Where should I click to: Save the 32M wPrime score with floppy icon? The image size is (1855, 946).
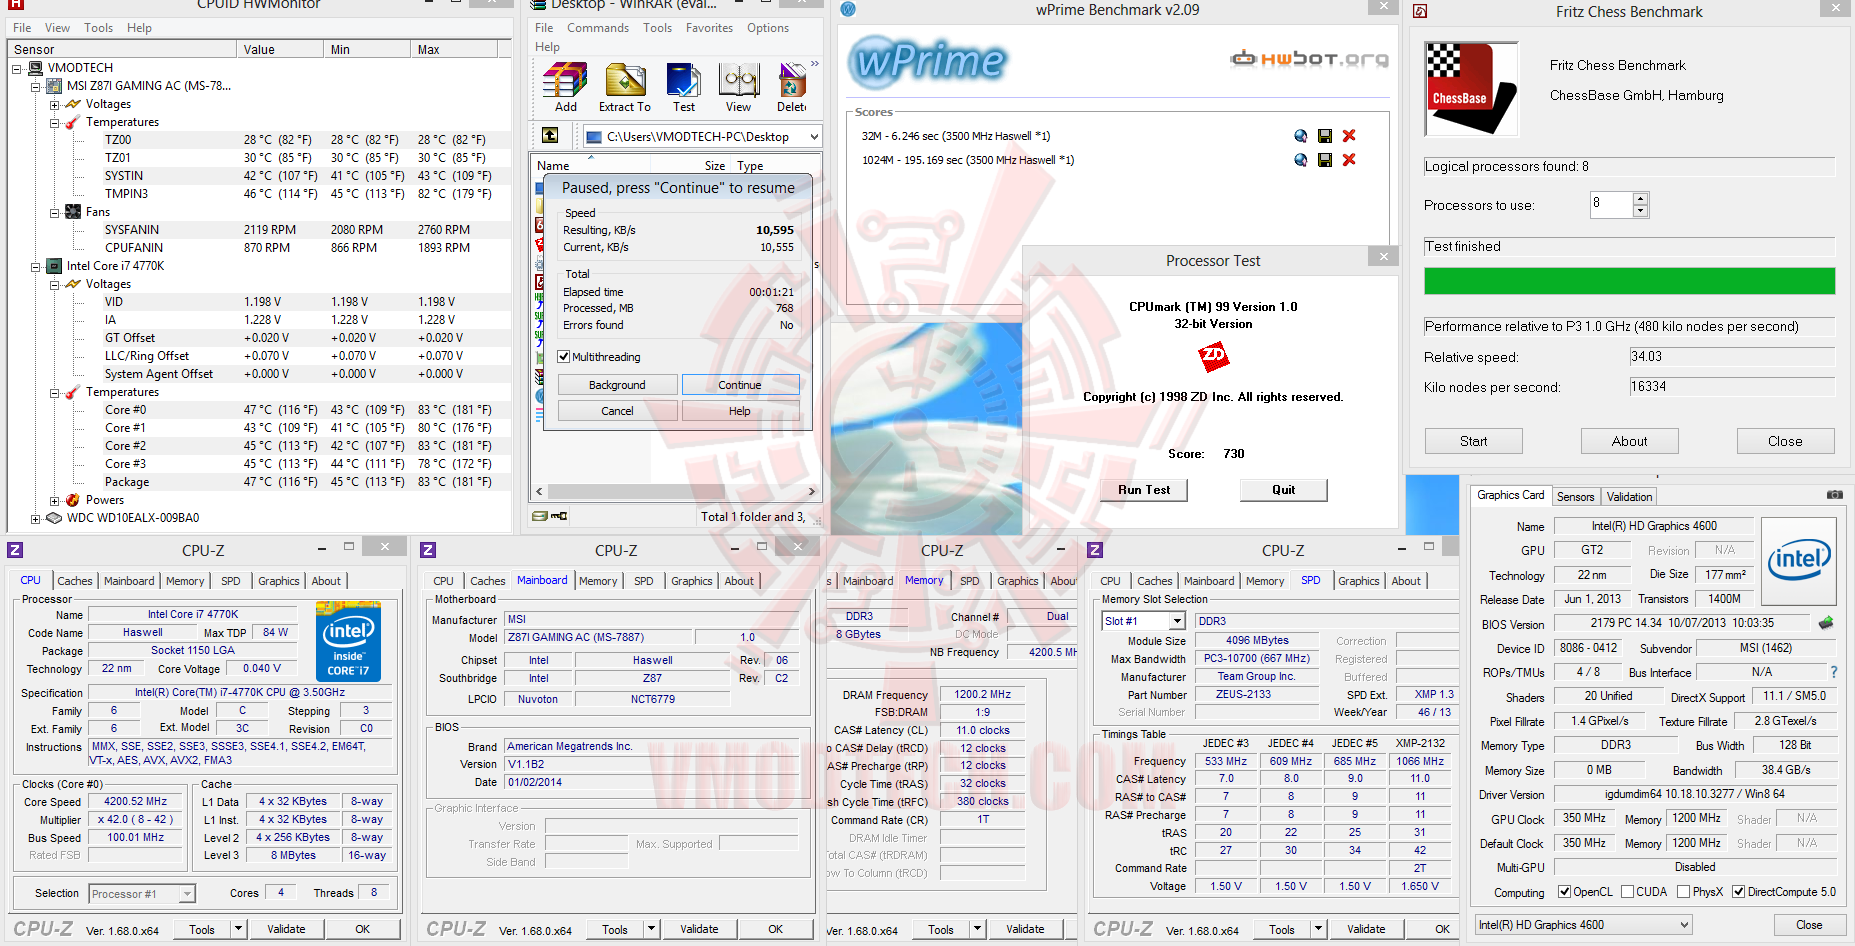pos(1325,136)
